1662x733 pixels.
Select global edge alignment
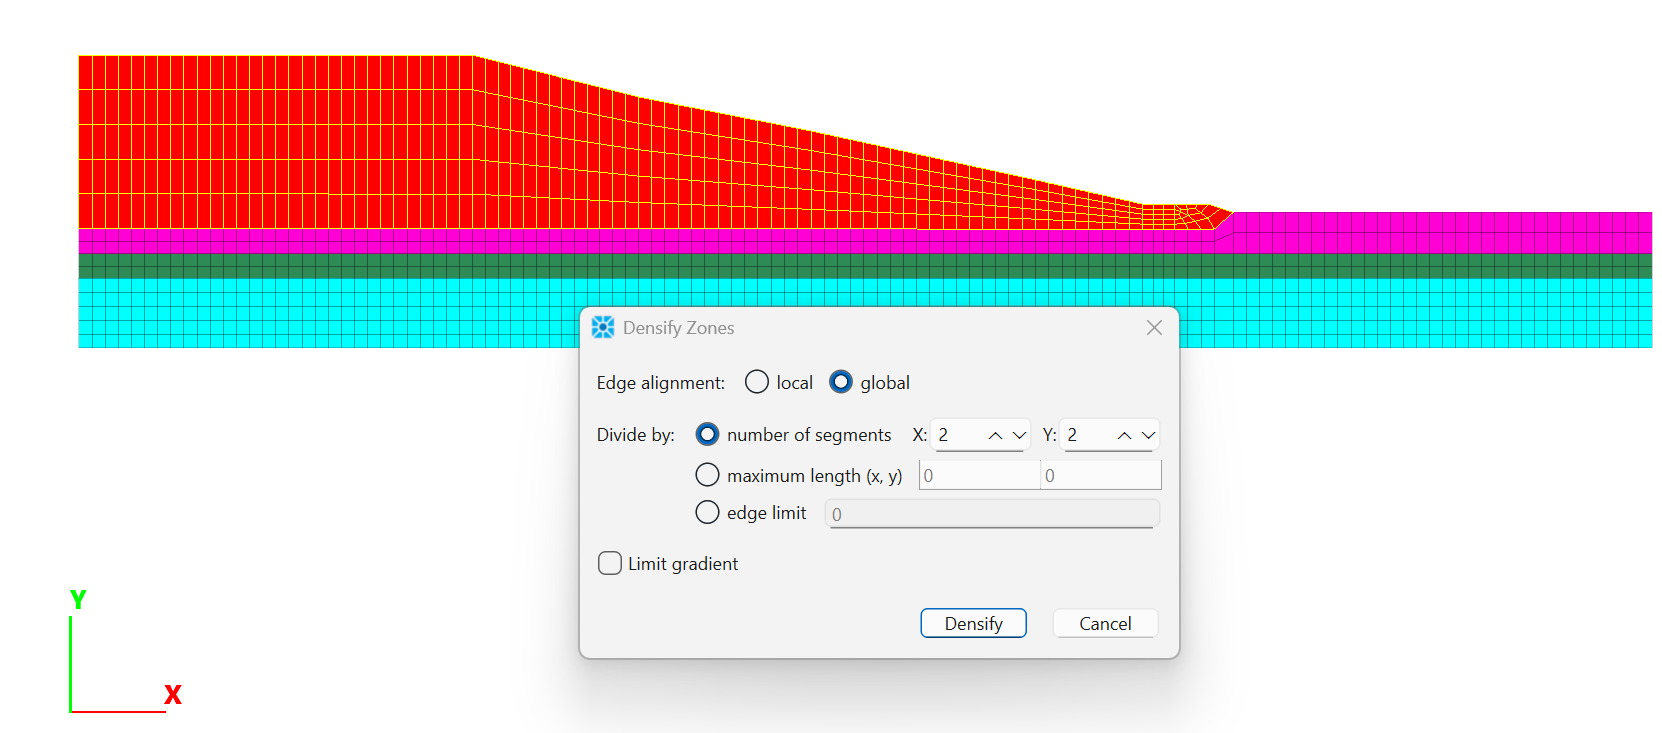coord(841,382)
